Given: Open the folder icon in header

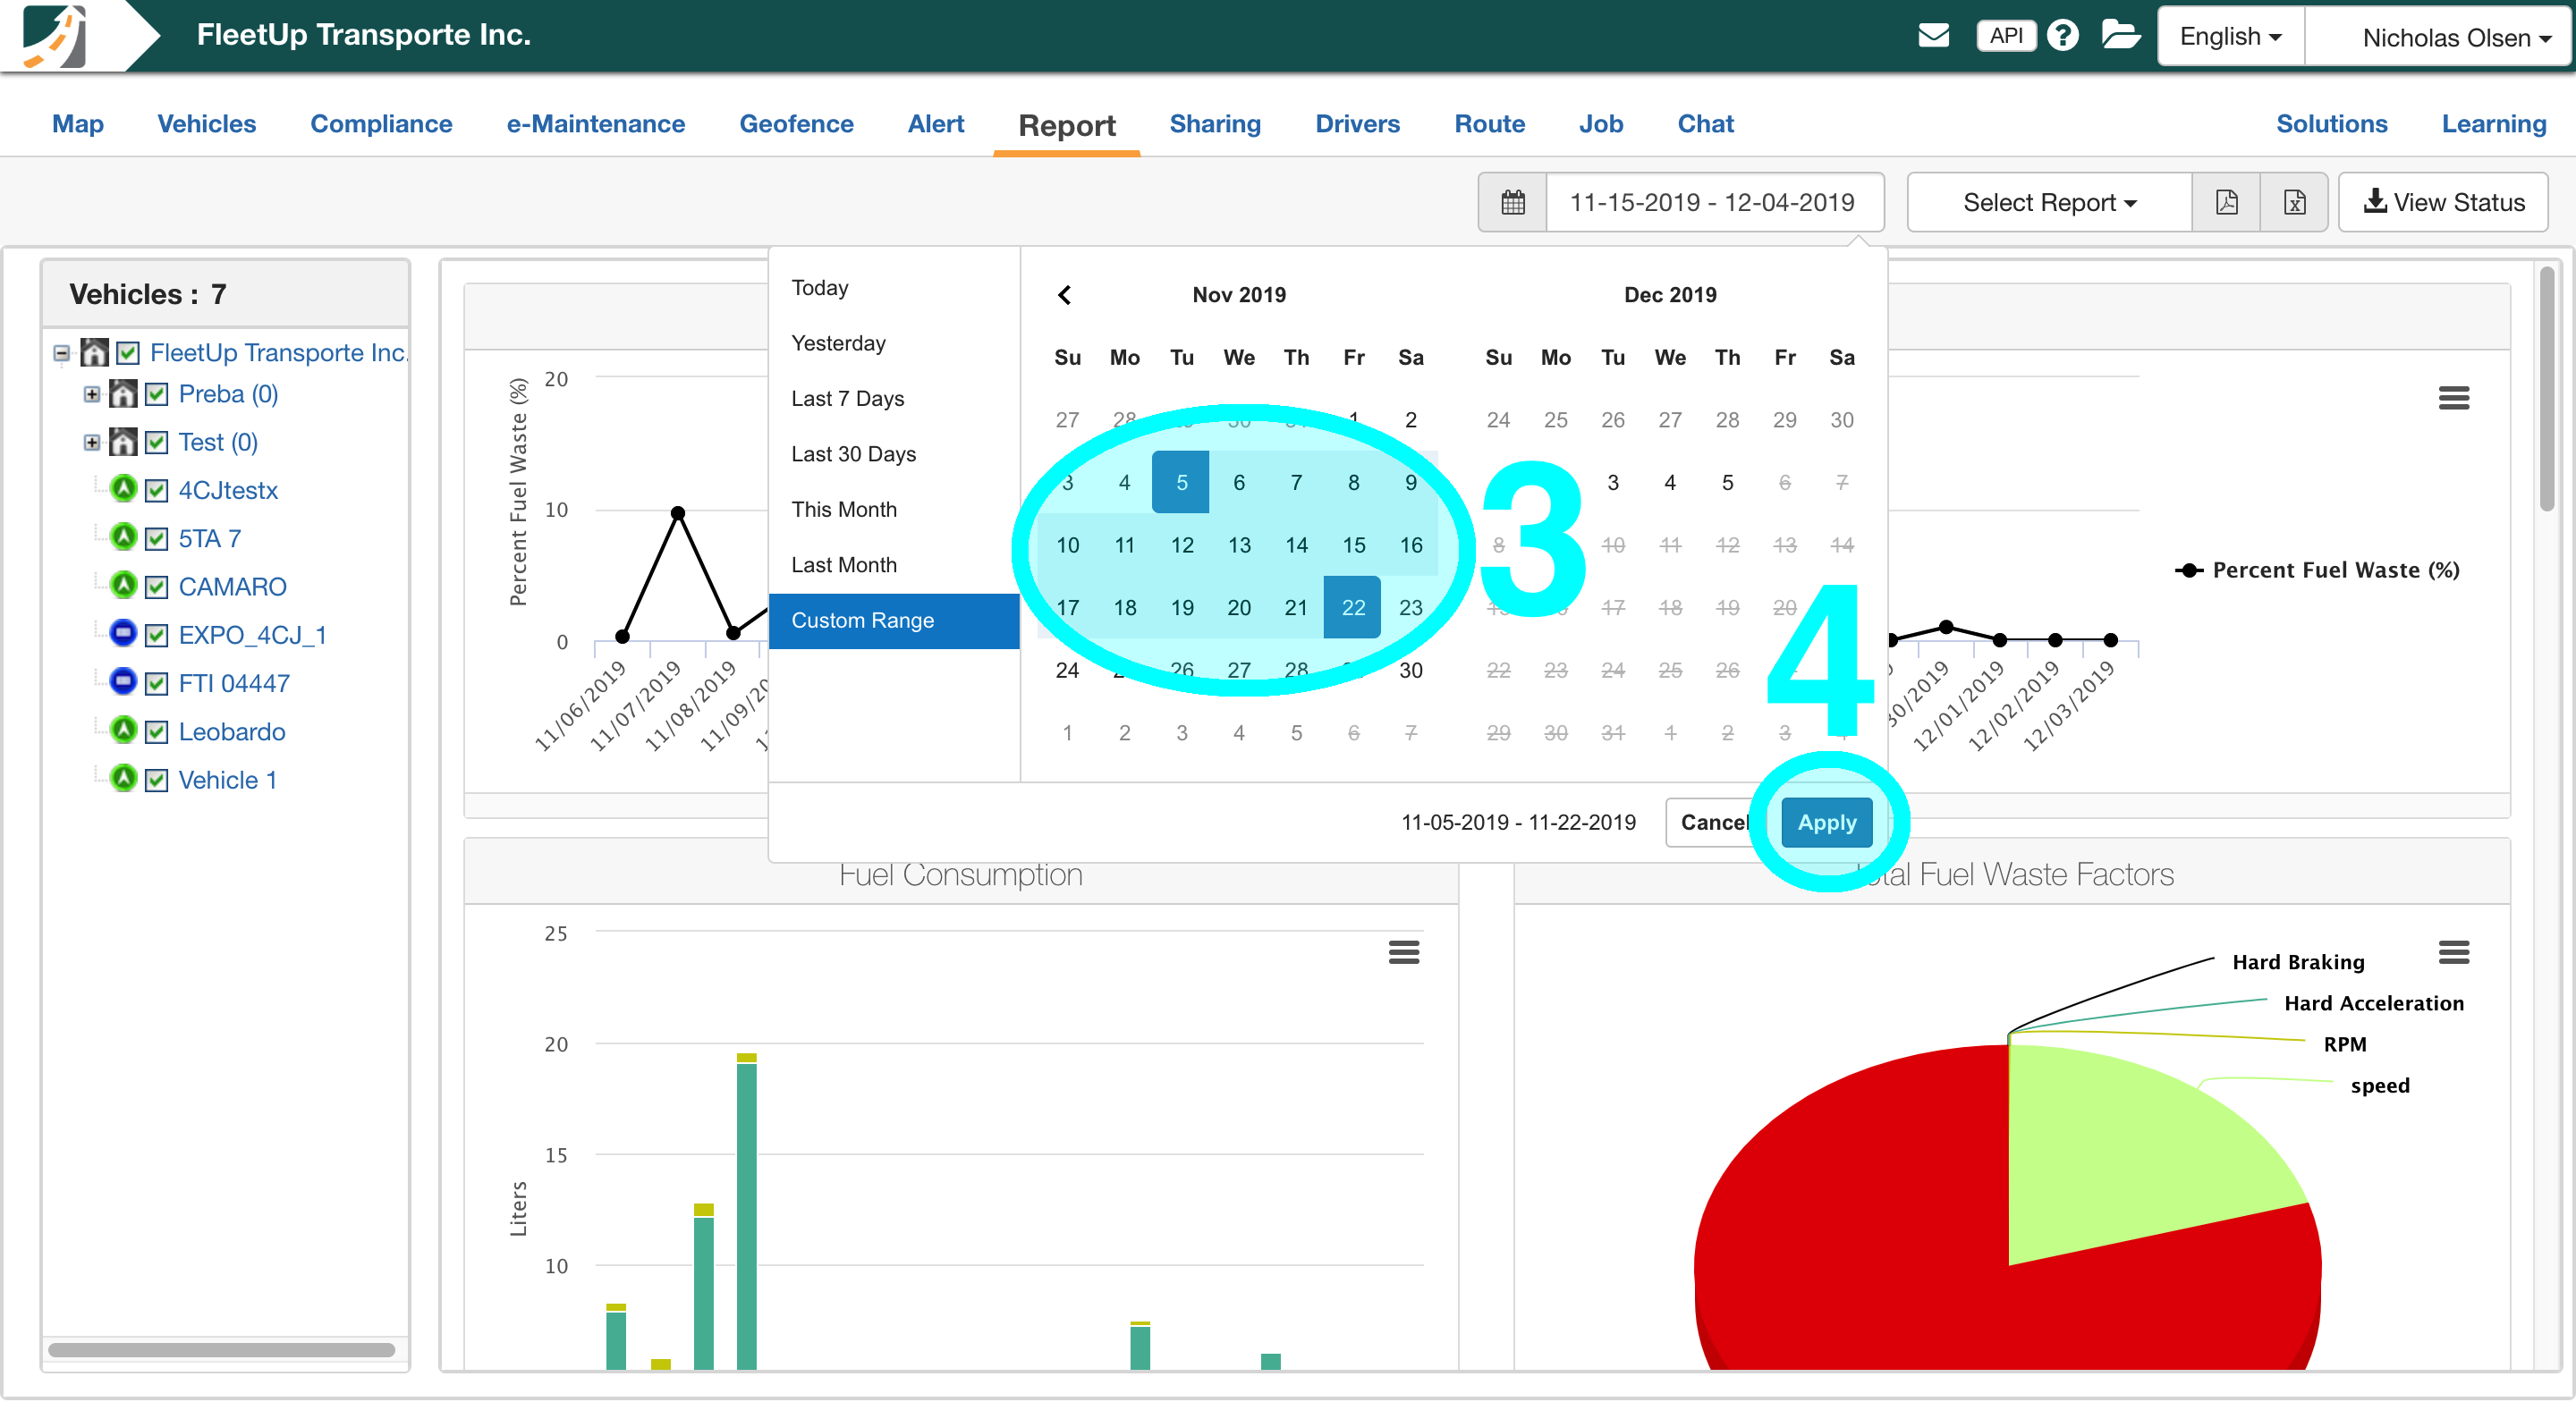Looking at the screenshot, I should (2120, 35).
